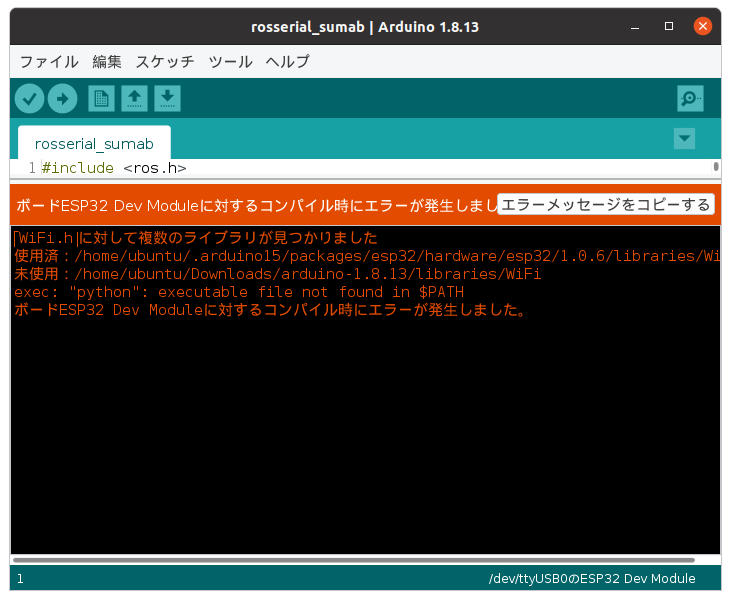Click the horizontal scrollbar of the console
The width and height of the screenshot is (731, 600).
[354, 560]
